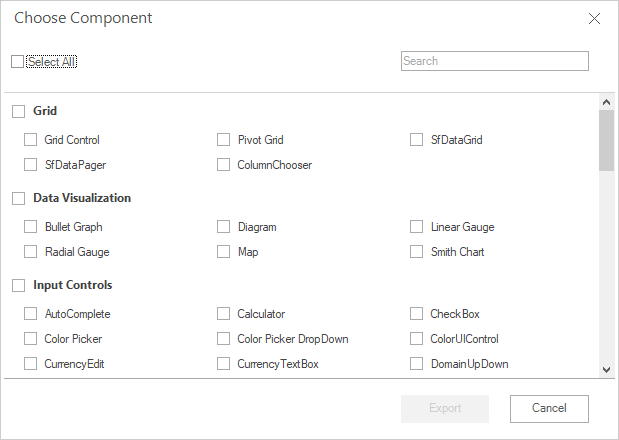
Task: Enable the Grid Control component
Action: pos(31,140)
